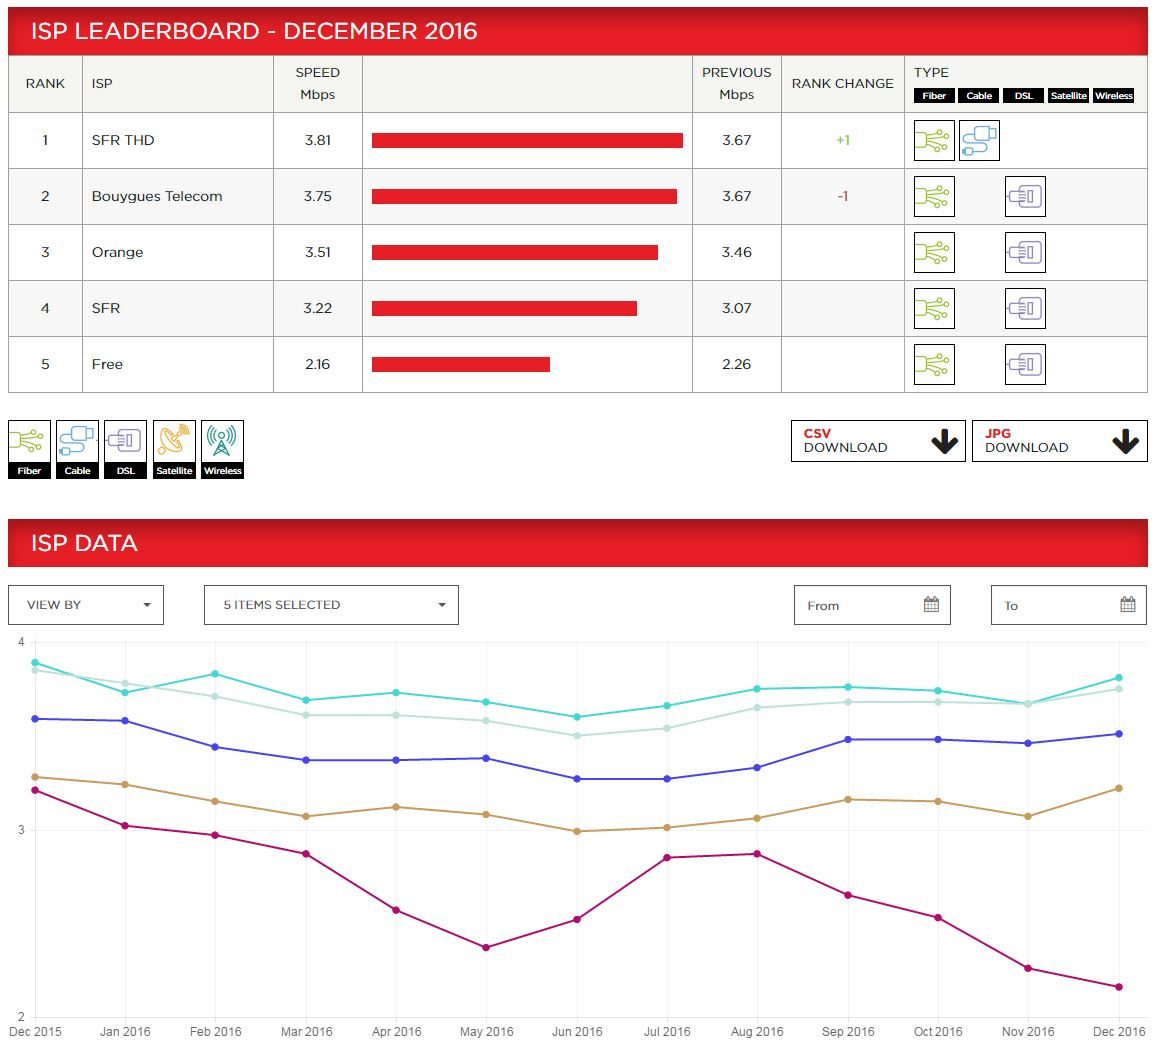Click the Wireless tower legend icon
1160x1047 pixels.
pos(223,449)
